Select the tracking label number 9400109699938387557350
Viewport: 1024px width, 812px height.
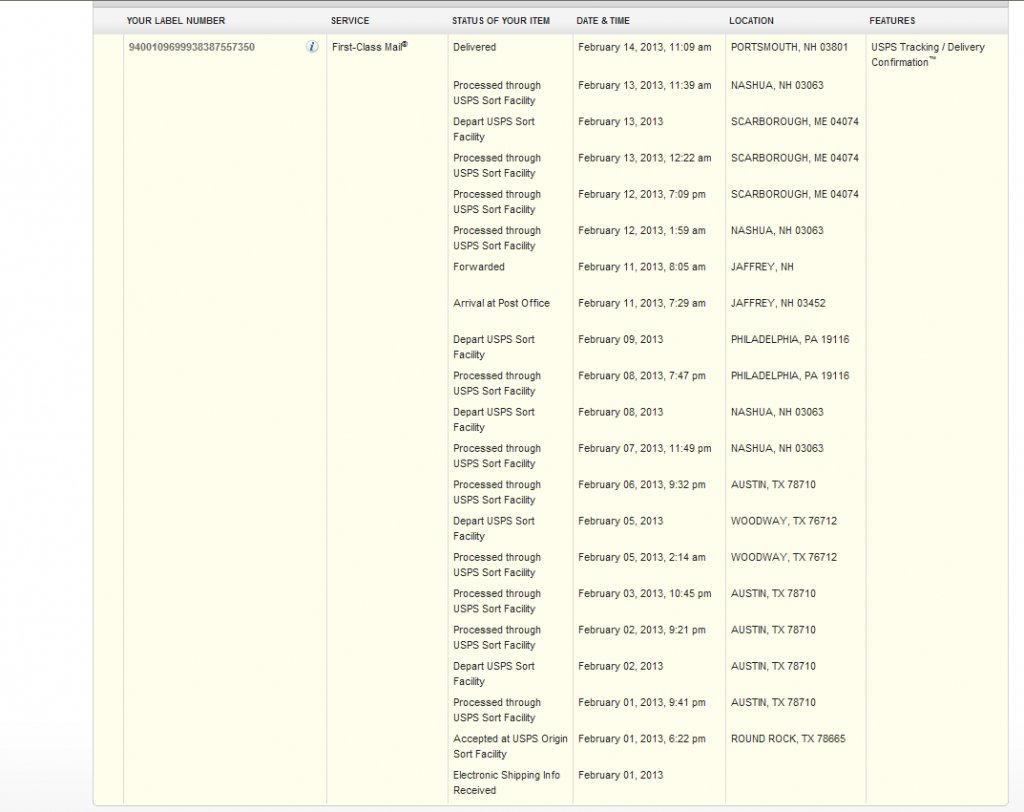click(191, 47)
